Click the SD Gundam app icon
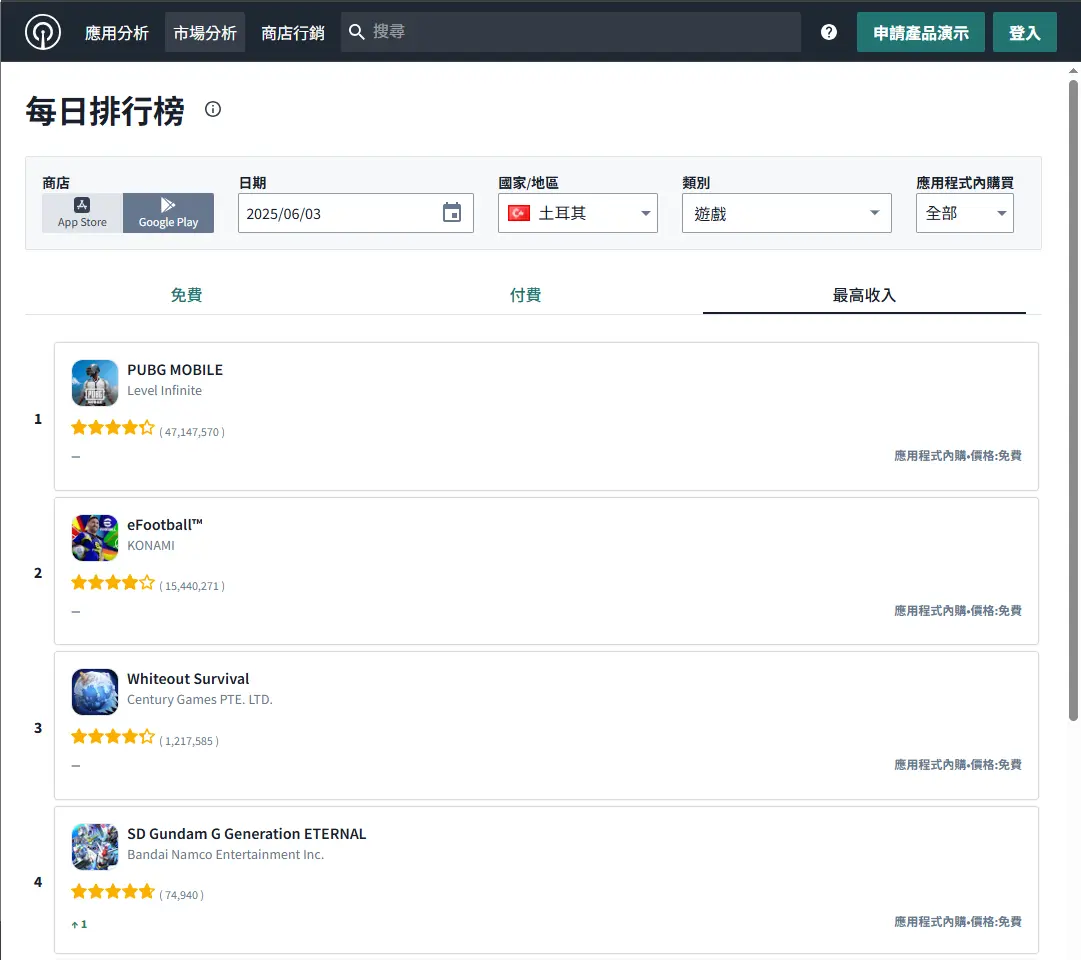 [94, 847]
